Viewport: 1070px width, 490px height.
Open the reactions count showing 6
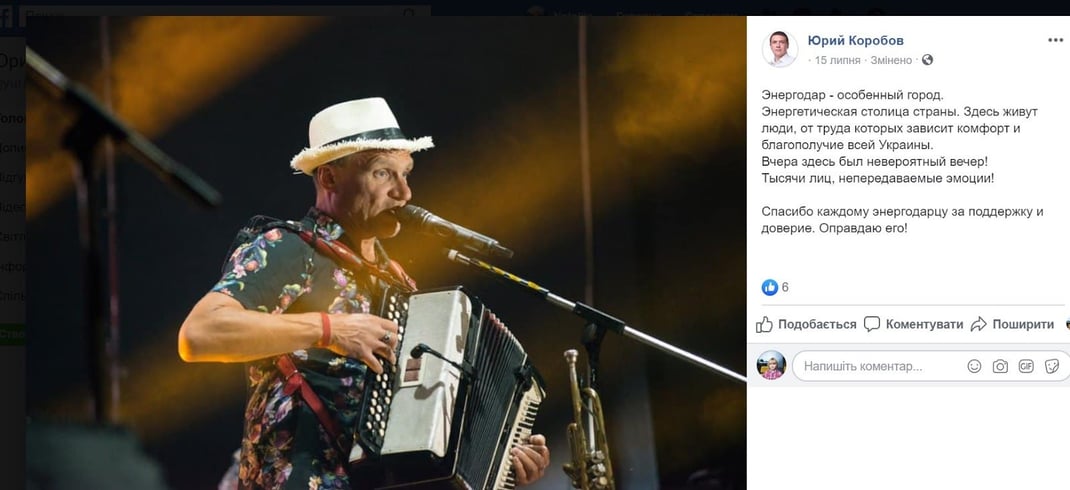(x=785, y=287)
